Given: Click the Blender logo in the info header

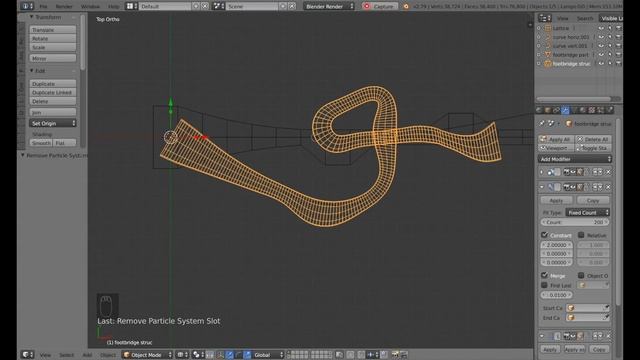Looking at the screenshot, I should coord(406,7).
